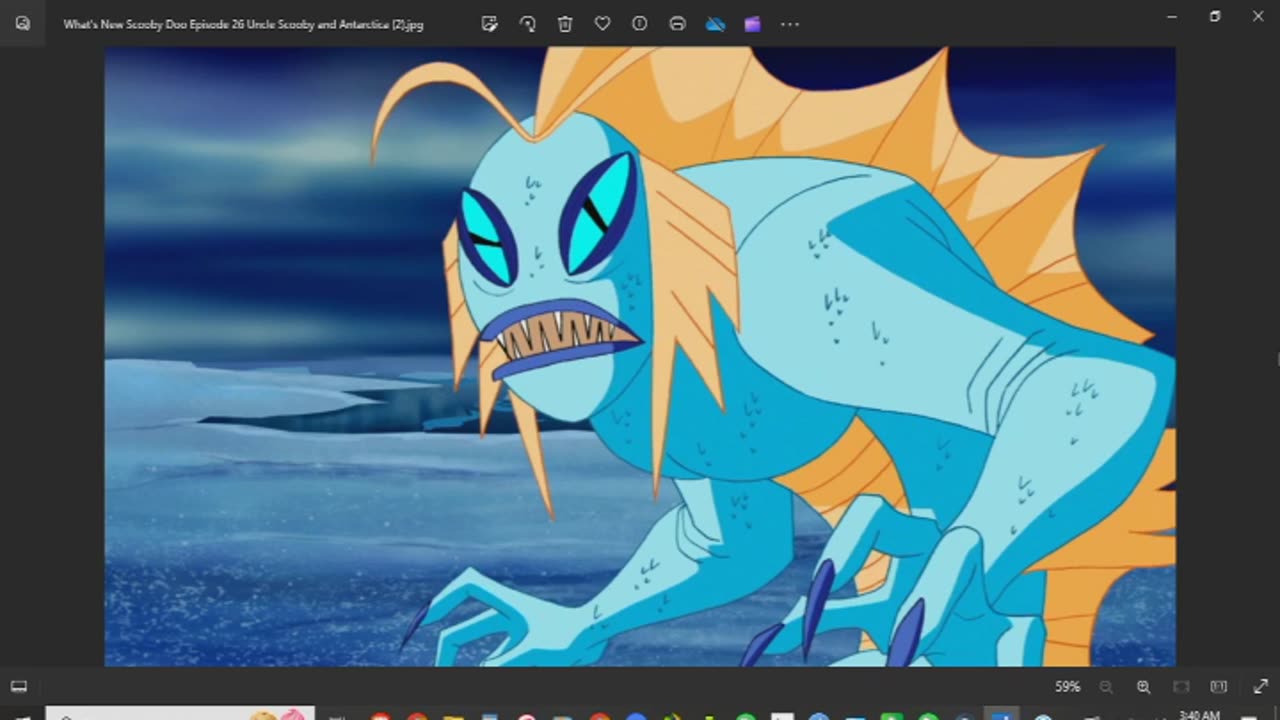Click the fit to window icon
Viewport: 1280px width, 720px height.
point(1181,687)
